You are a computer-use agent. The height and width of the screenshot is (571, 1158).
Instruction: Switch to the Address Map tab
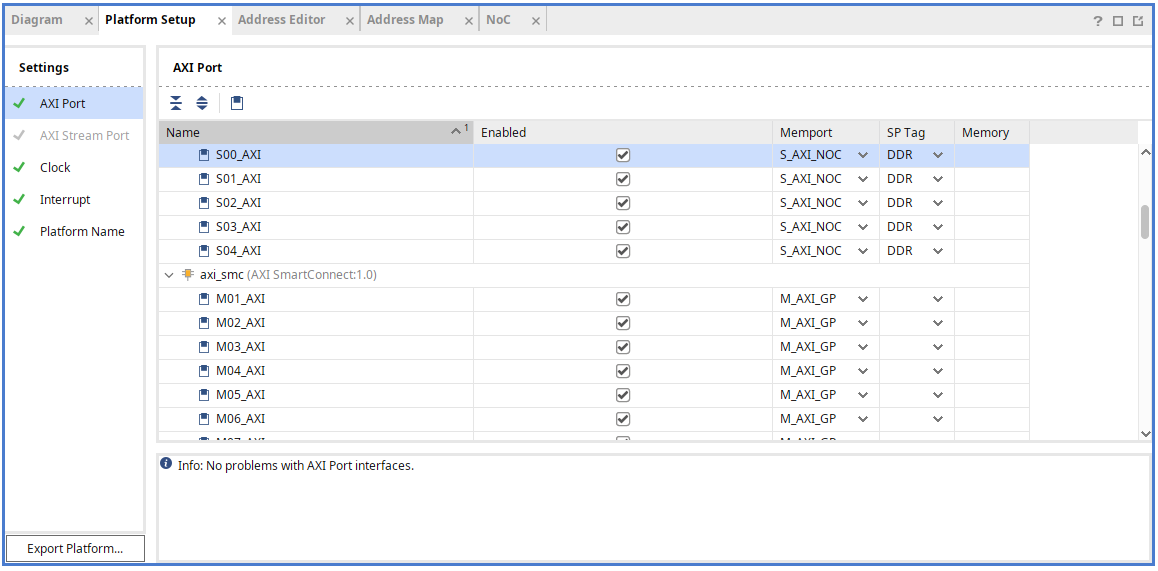[x=405, y=20]
